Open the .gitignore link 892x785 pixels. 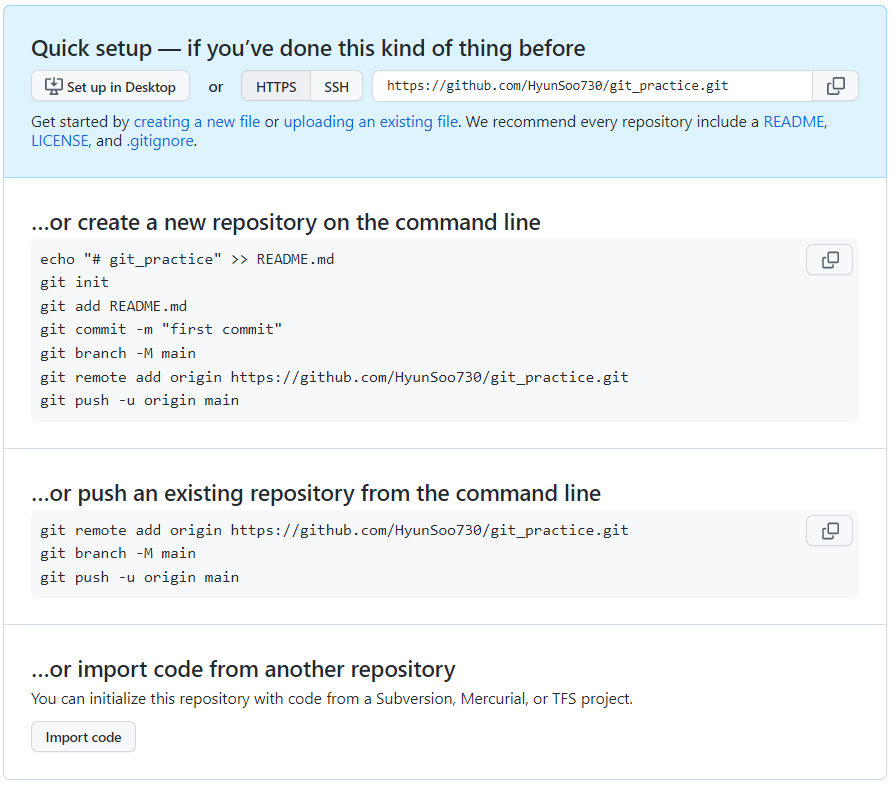point(160,141)
